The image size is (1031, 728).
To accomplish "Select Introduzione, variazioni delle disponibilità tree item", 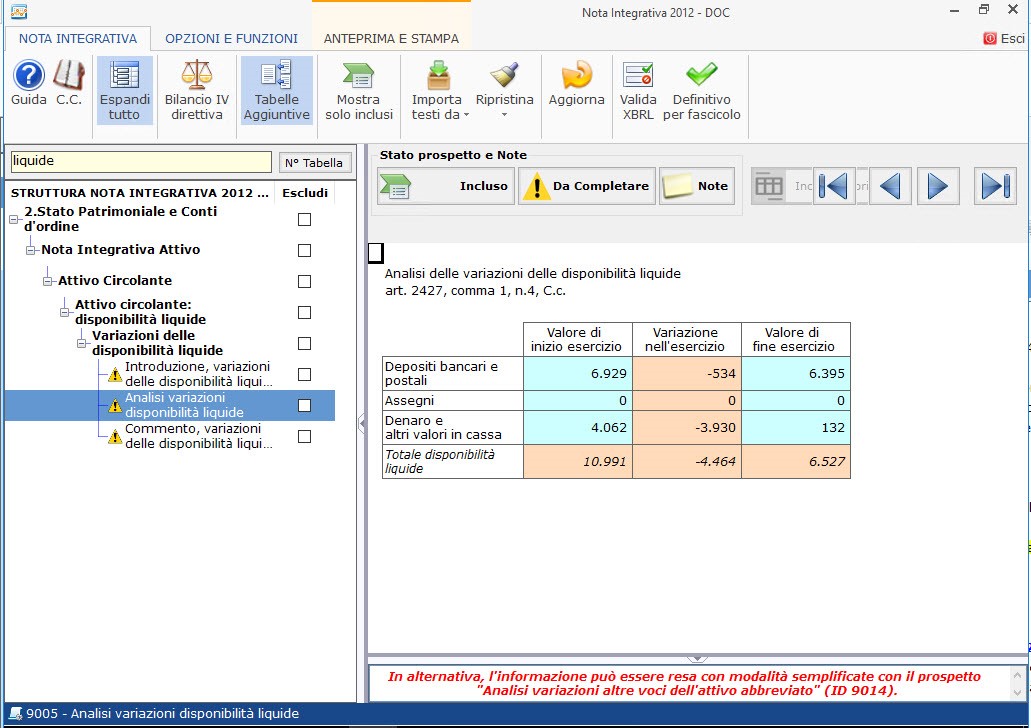I will 198,374.
